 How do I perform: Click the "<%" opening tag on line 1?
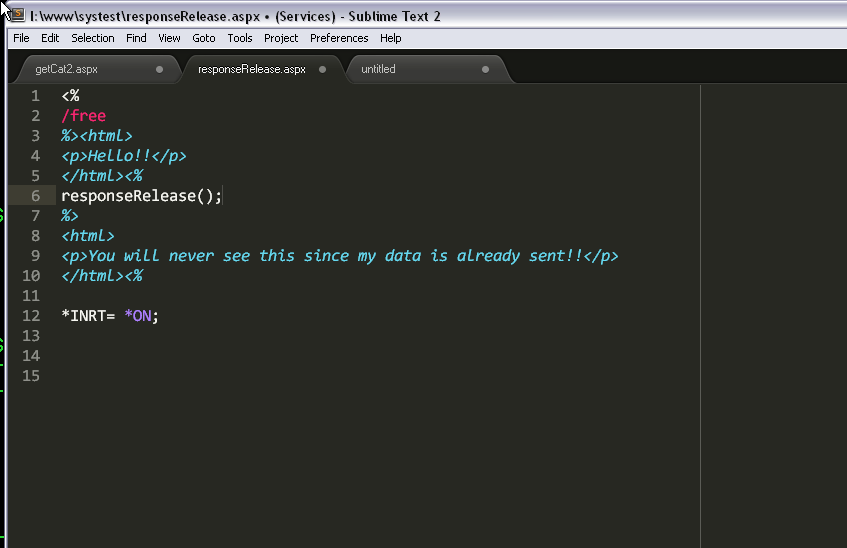pyautogui.click(x=70, y=96)
